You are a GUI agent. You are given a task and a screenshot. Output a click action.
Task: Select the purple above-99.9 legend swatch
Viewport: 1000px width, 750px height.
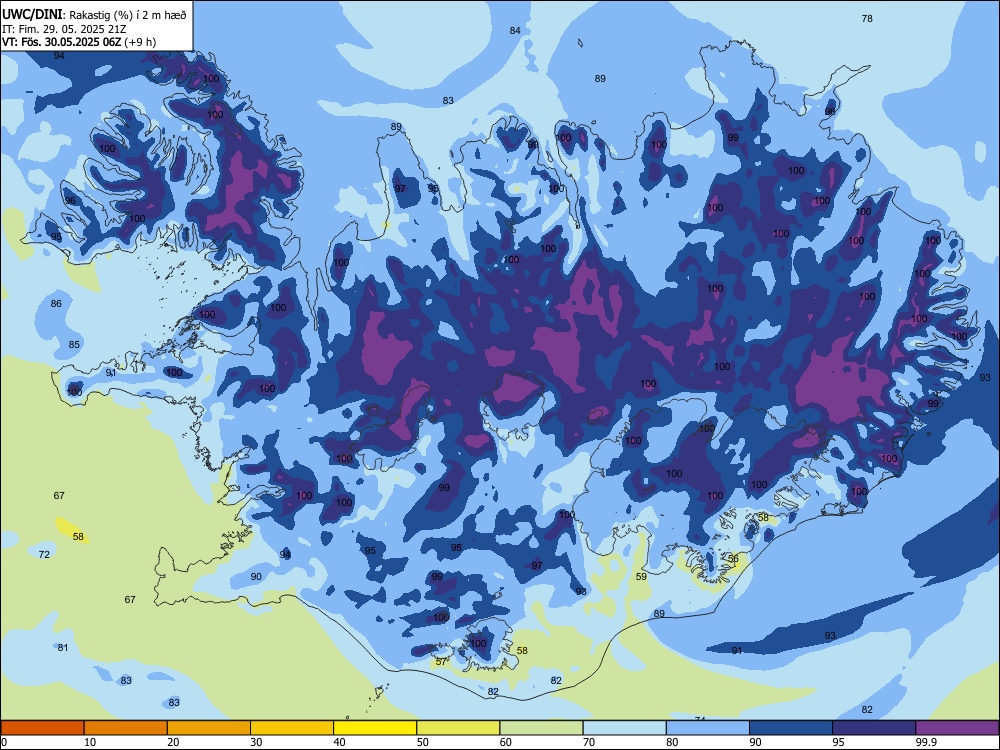[x=957, y=728]
